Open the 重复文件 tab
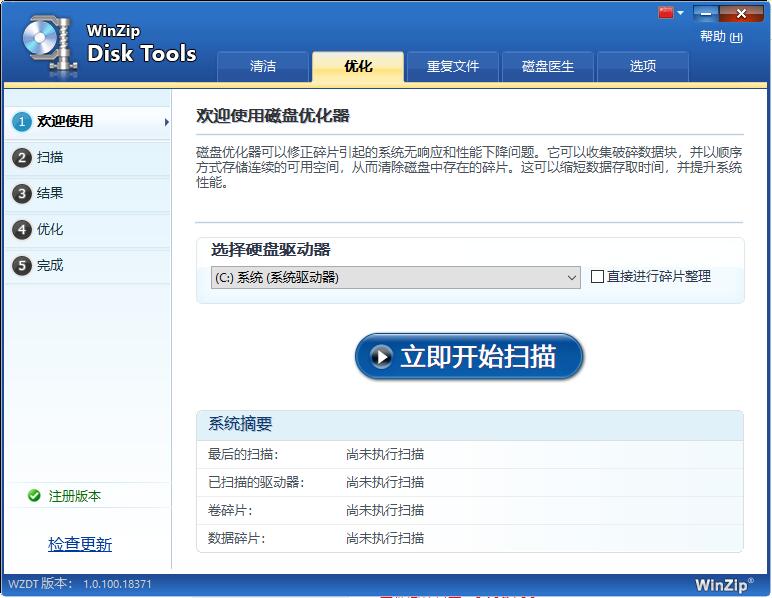 (452, 66)
